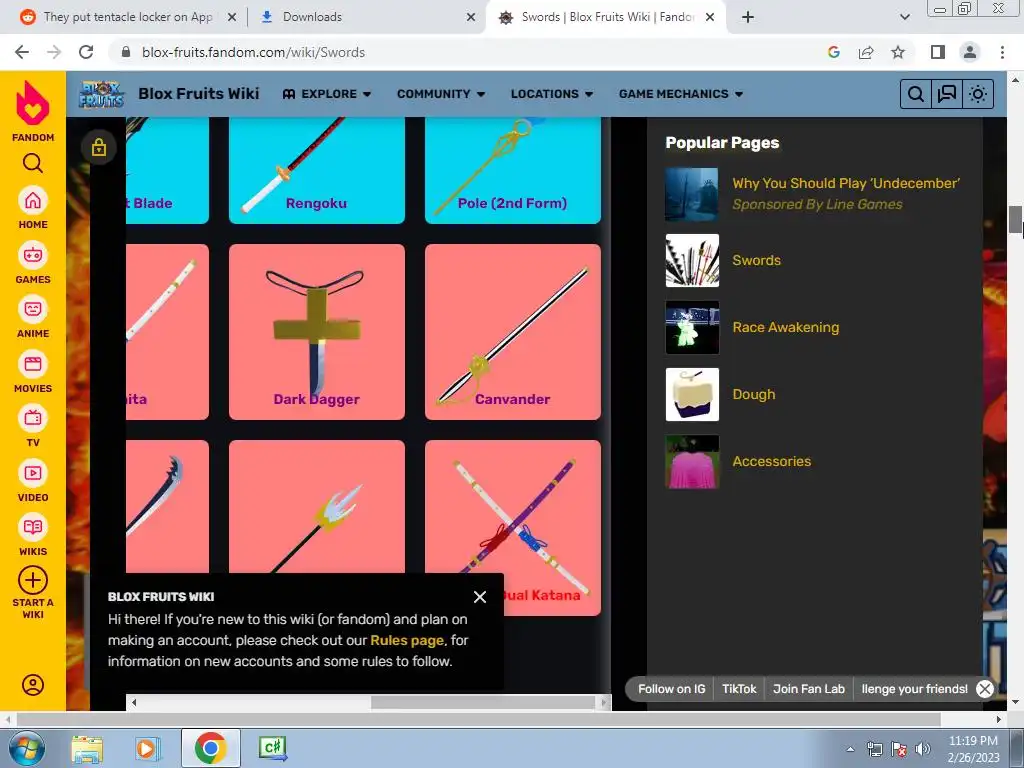
Task: Dismiss the social links bar
Action: 985,689
